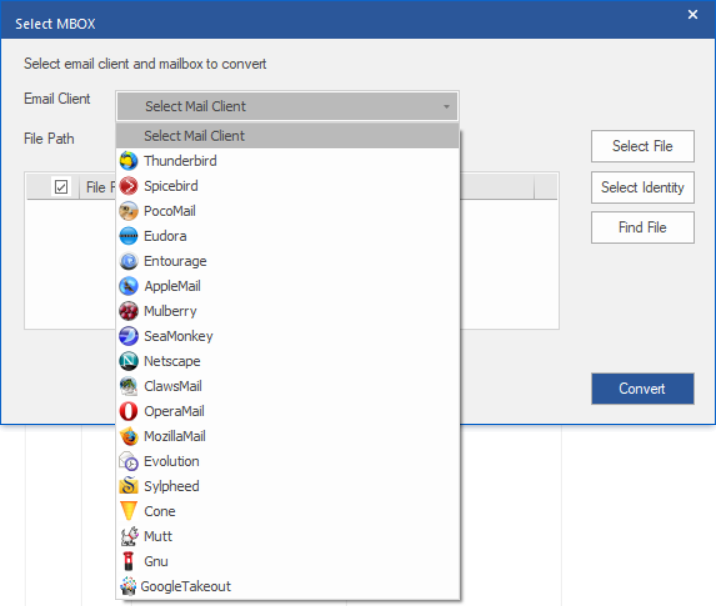Click the GoogleTakeout icon
This screenshot has height=607, width=716.
pos(128,586)
